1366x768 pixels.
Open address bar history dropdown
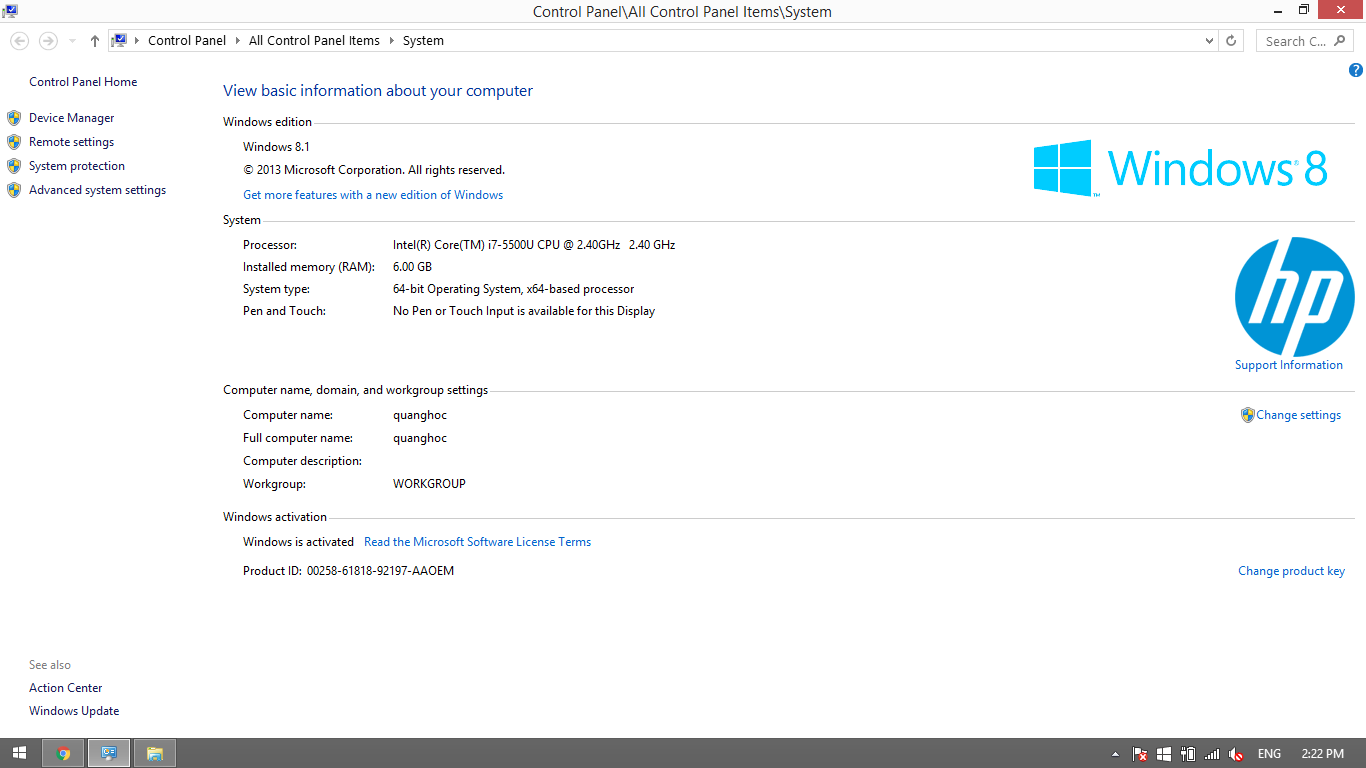pos(1210,41)
